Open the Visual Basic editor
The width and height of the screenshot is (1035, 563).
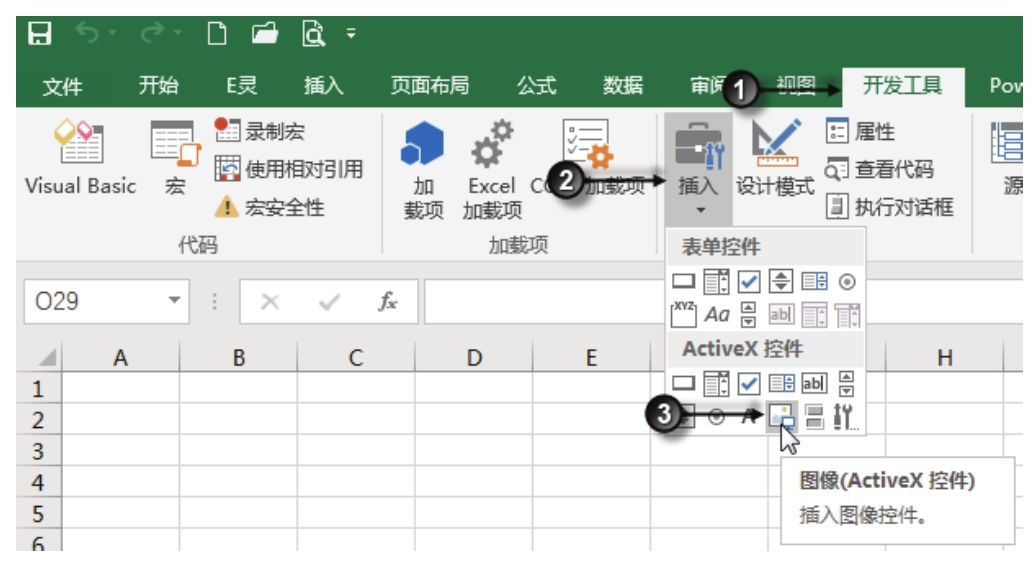(80, 160)
